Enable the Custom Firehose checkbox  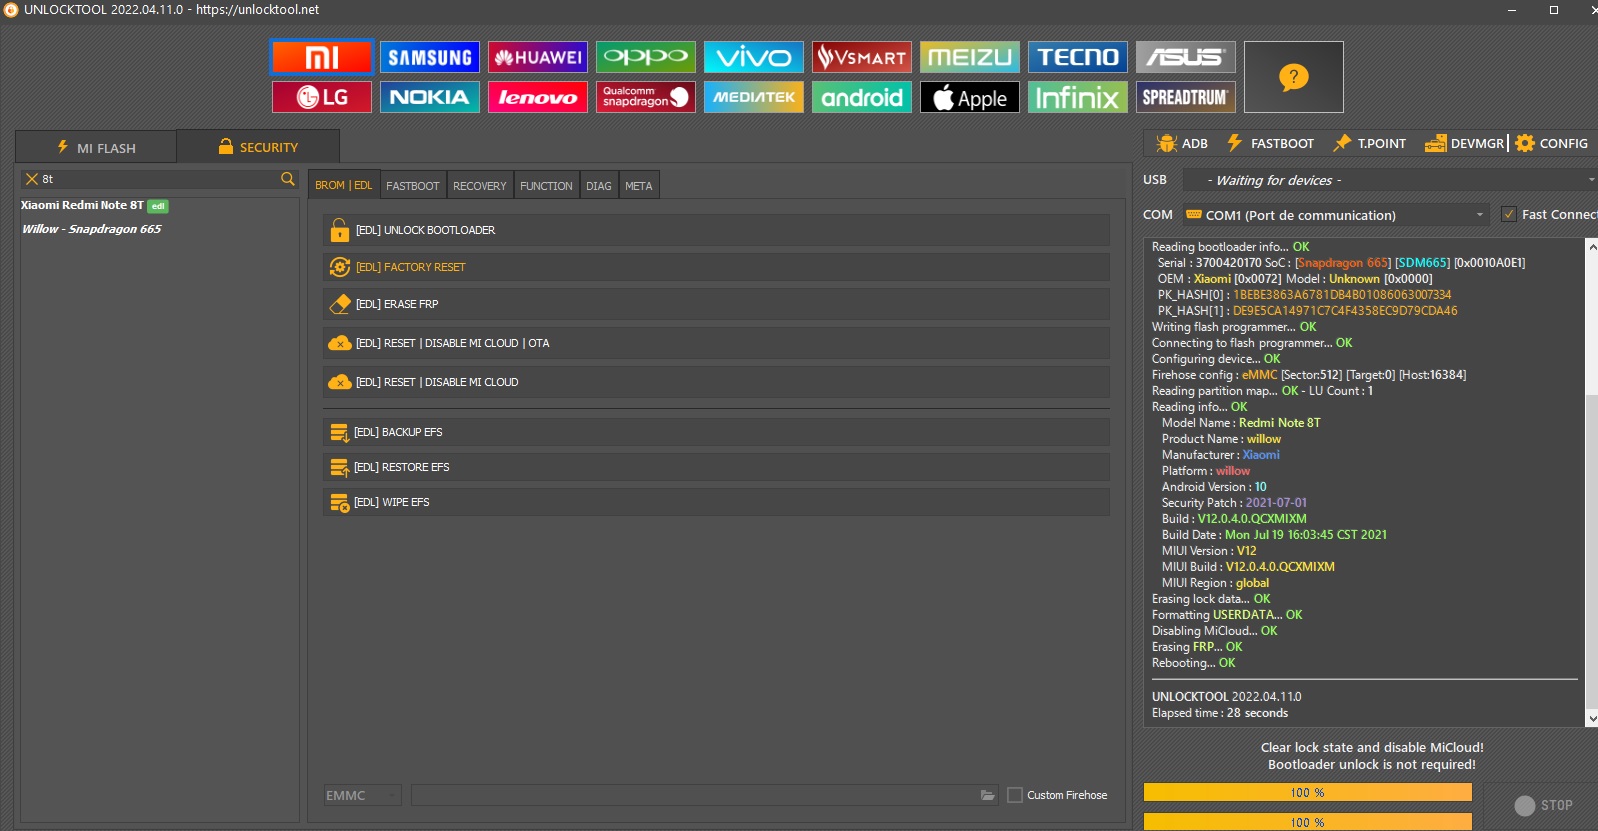[x=1015, y=795]
